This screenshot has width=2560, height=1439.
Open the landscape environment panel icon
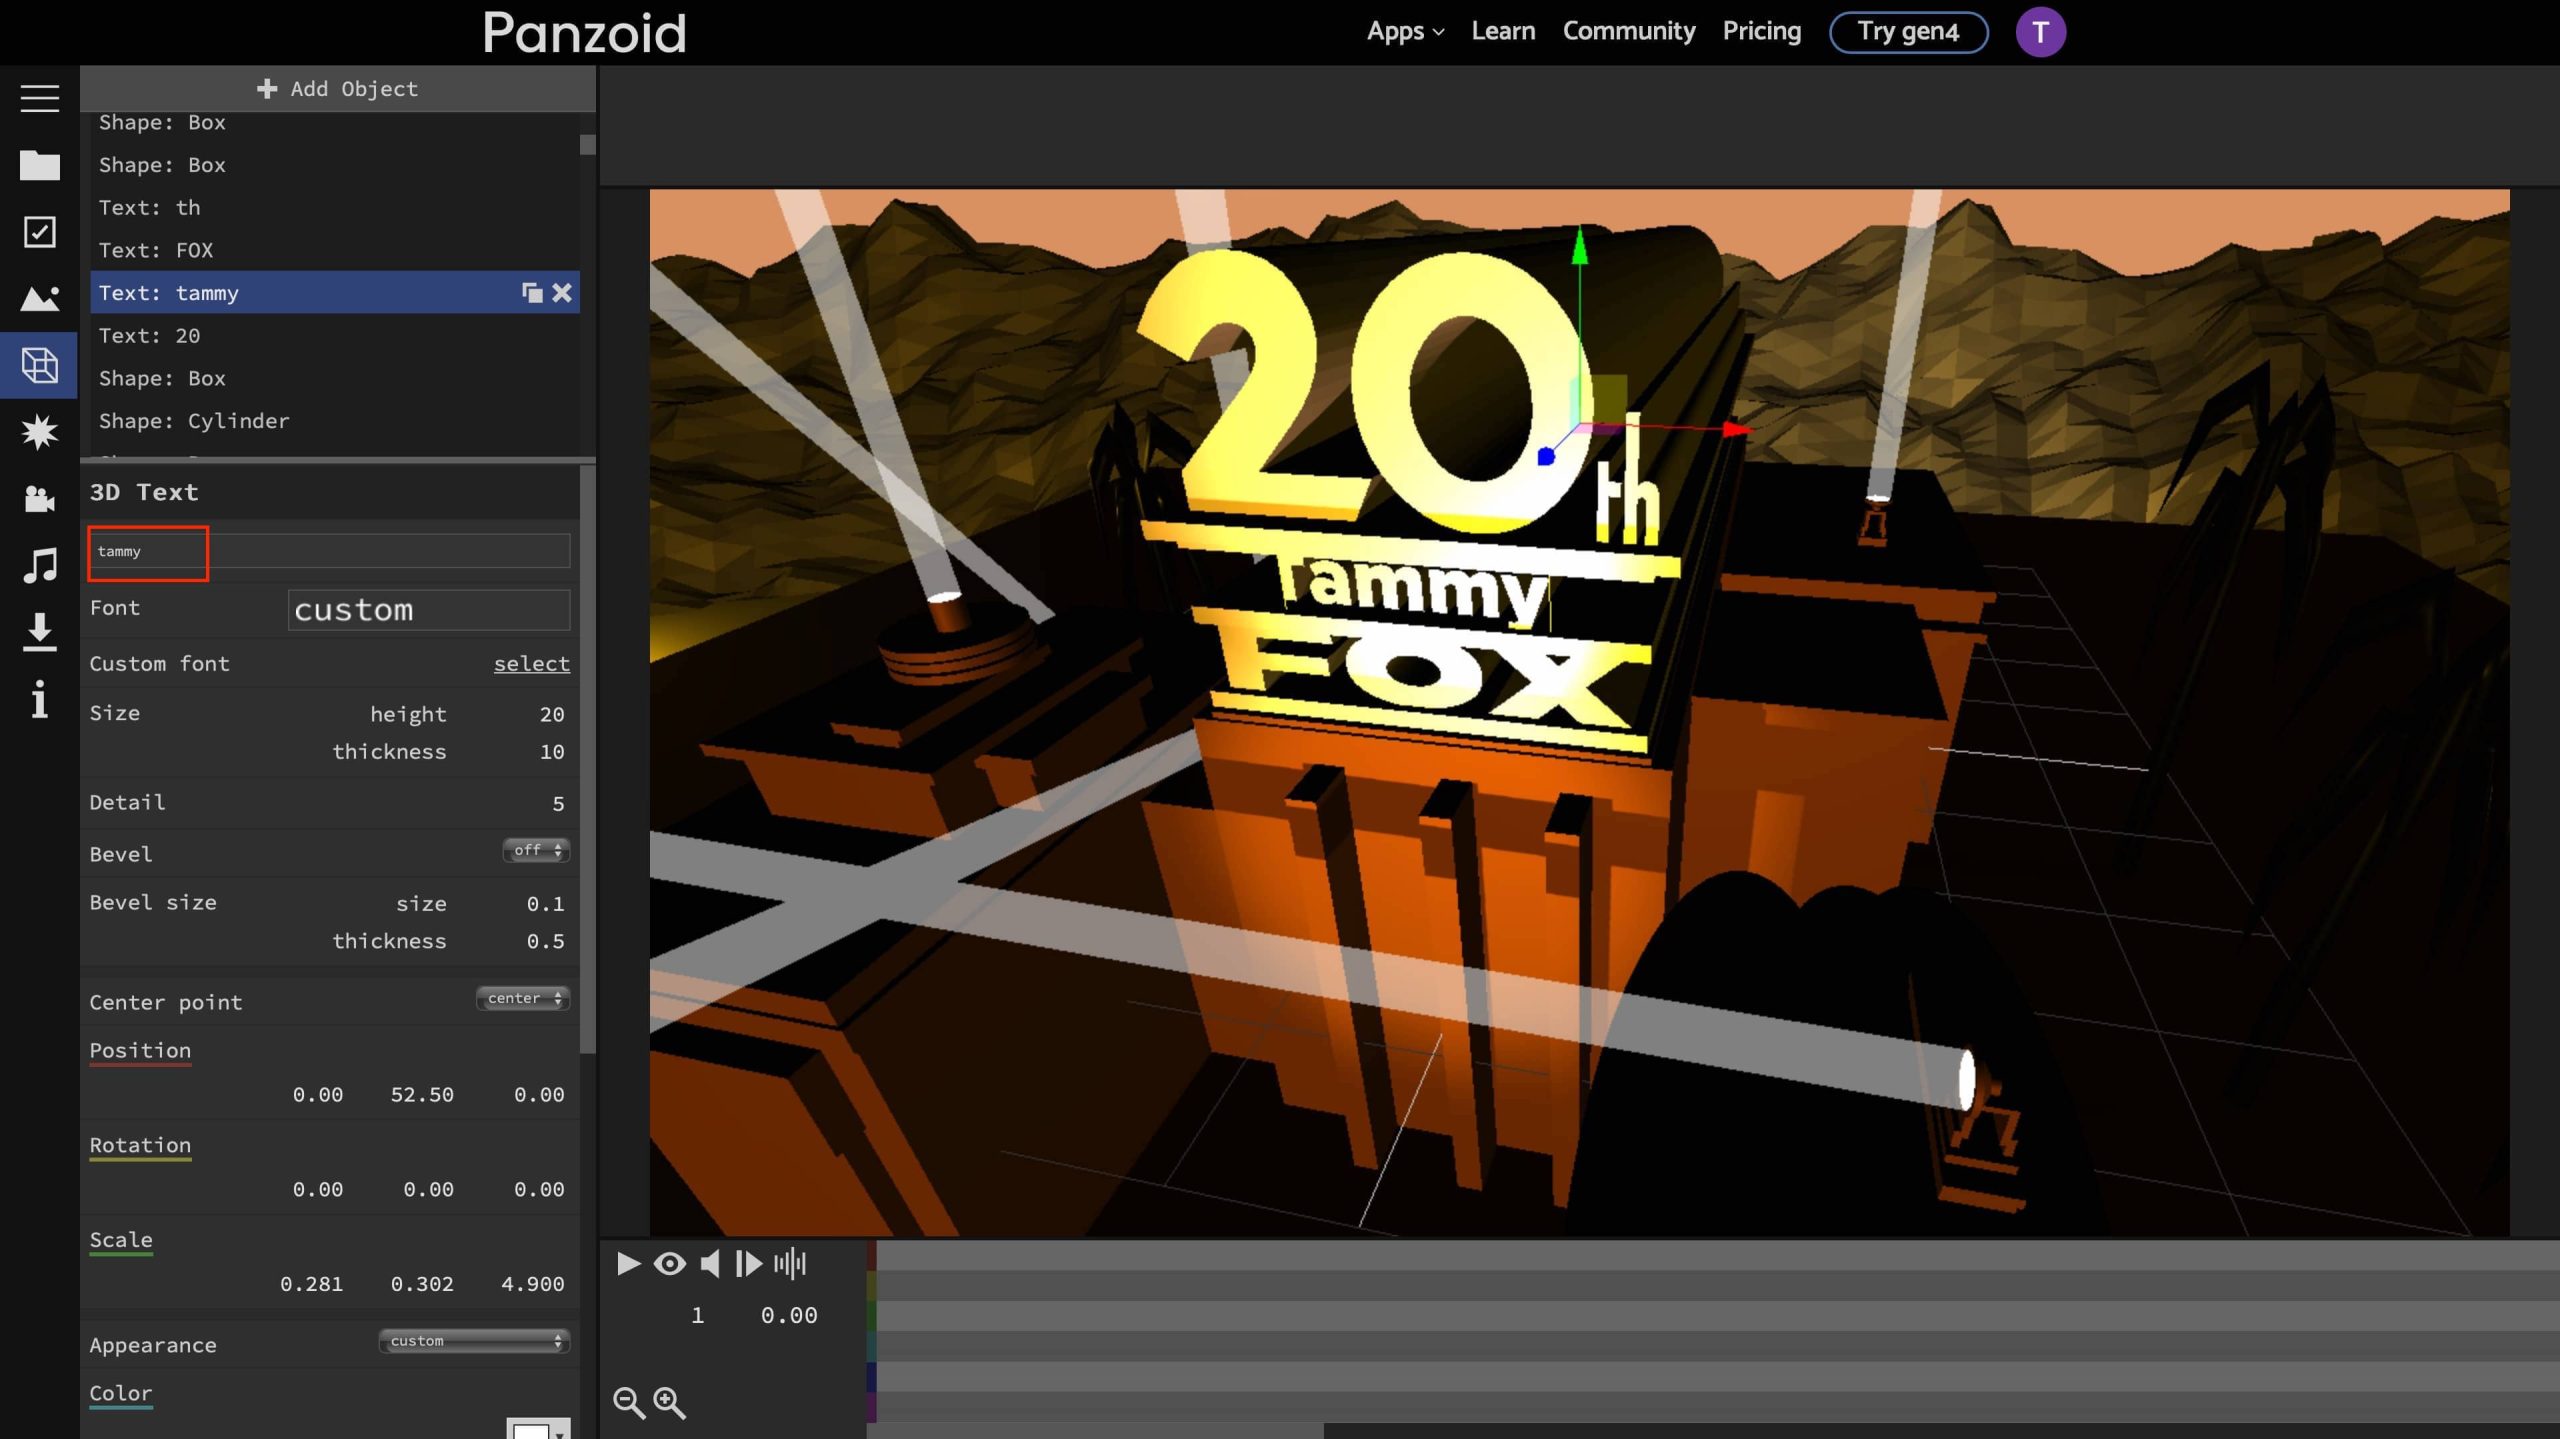click(39, 298)
